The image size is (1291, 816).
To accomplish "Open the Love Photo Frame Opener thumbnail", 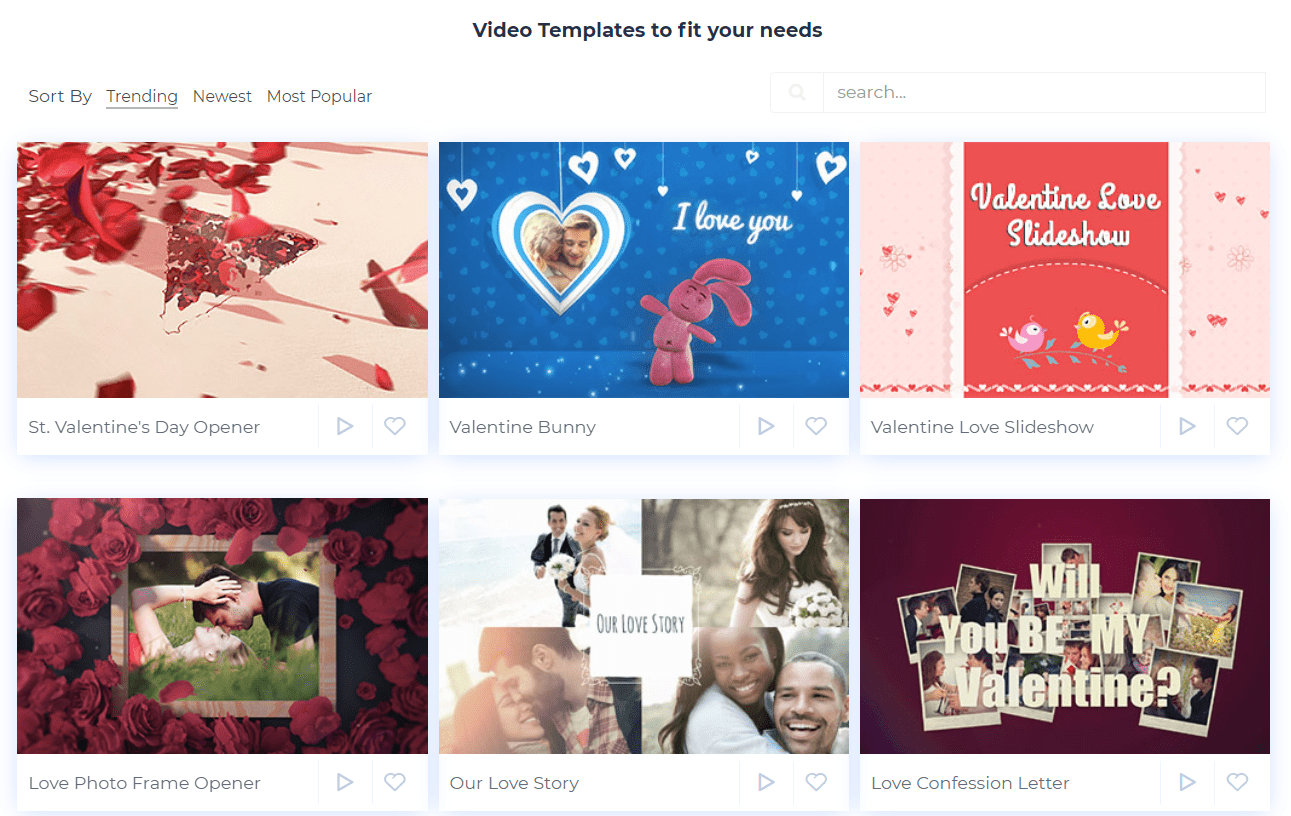I will [222, 626].
